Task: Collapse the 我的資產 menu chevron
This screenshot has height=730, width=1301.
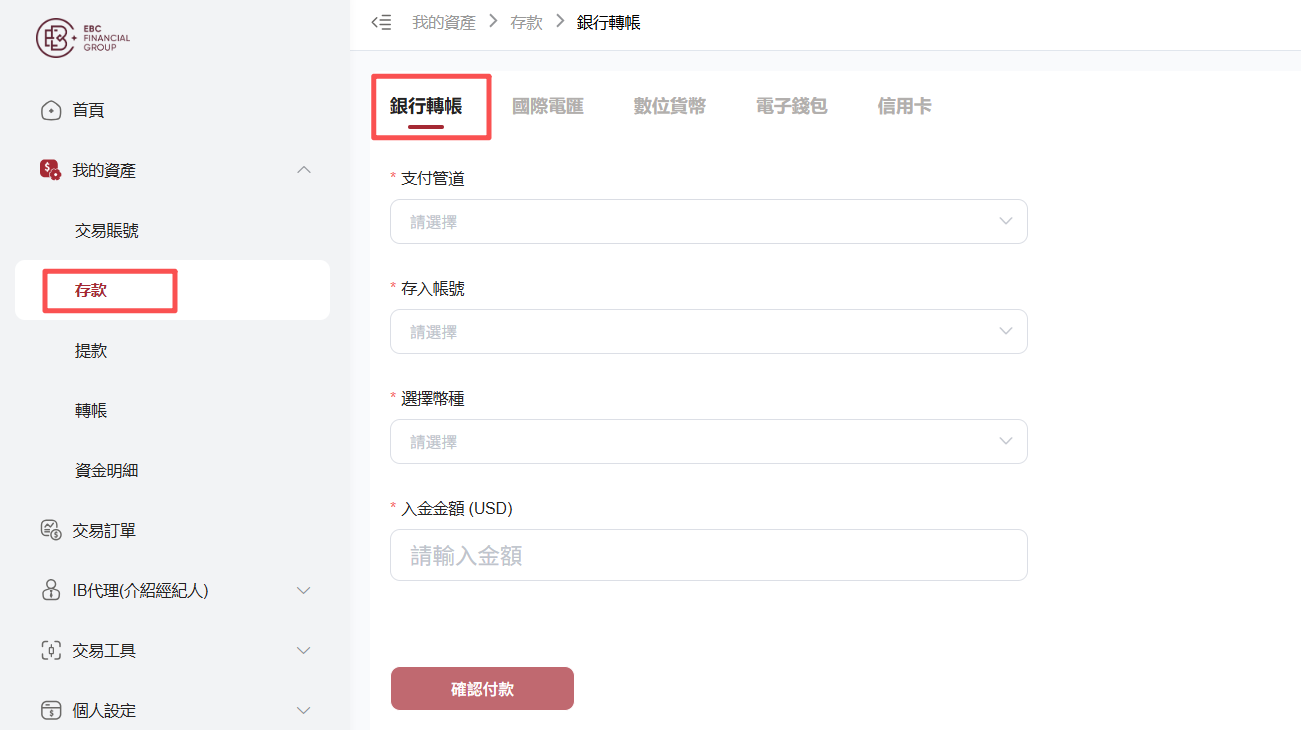Action: (305, 170)
